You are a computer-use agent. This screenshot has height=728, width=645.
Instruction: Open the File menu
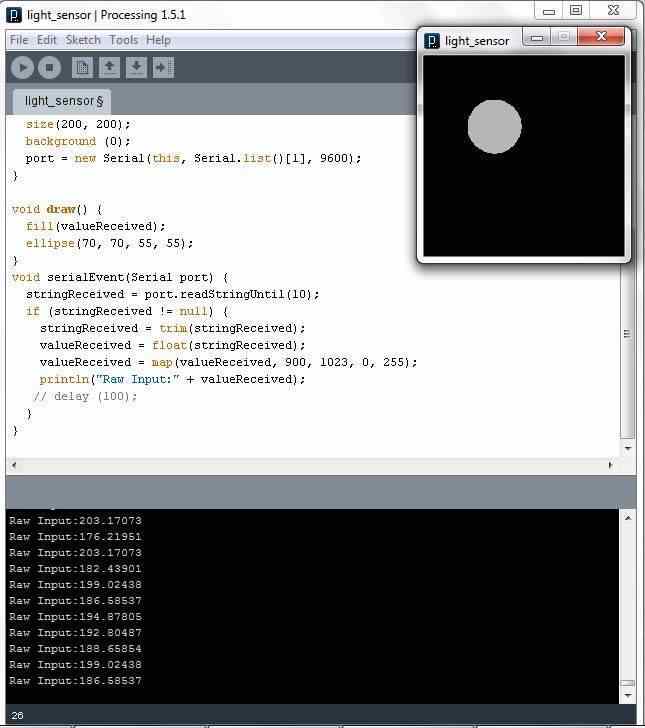click(19, 40)
